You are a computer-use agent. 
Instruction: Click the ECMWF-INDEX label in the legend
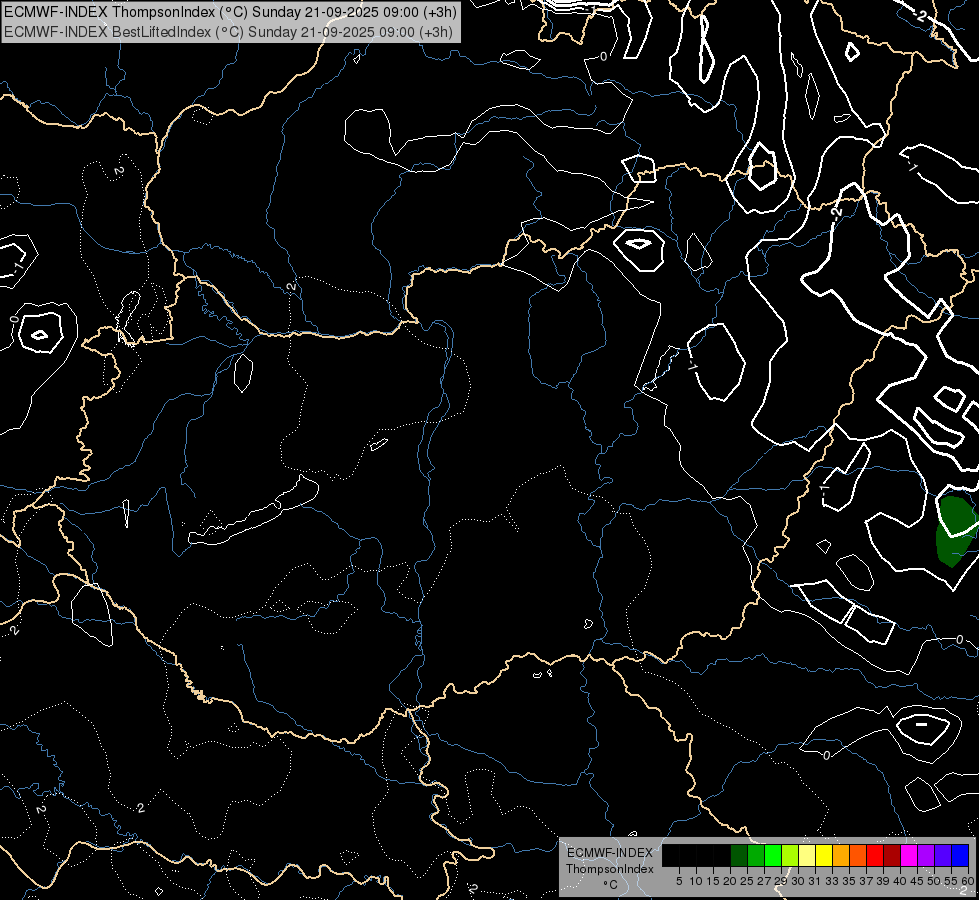pos(609,853)
